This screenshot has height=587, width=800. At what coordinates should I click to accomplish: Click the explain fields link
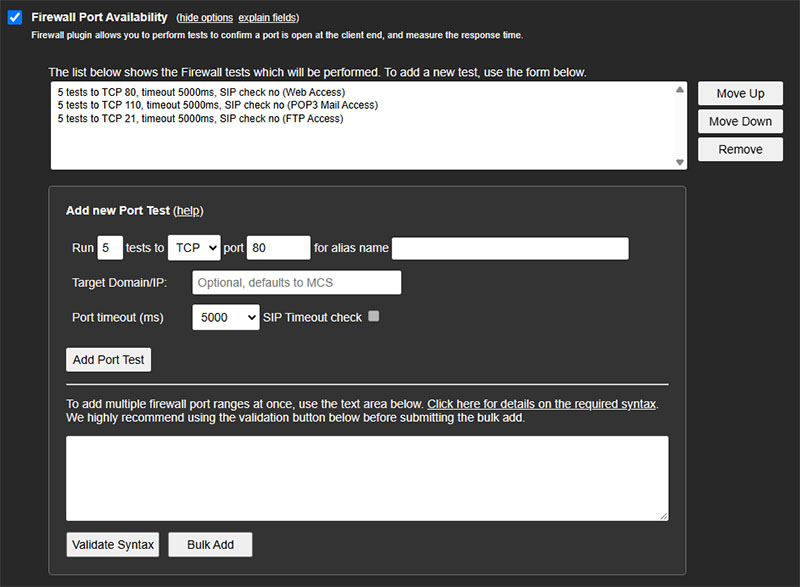(x=267, y=17)
